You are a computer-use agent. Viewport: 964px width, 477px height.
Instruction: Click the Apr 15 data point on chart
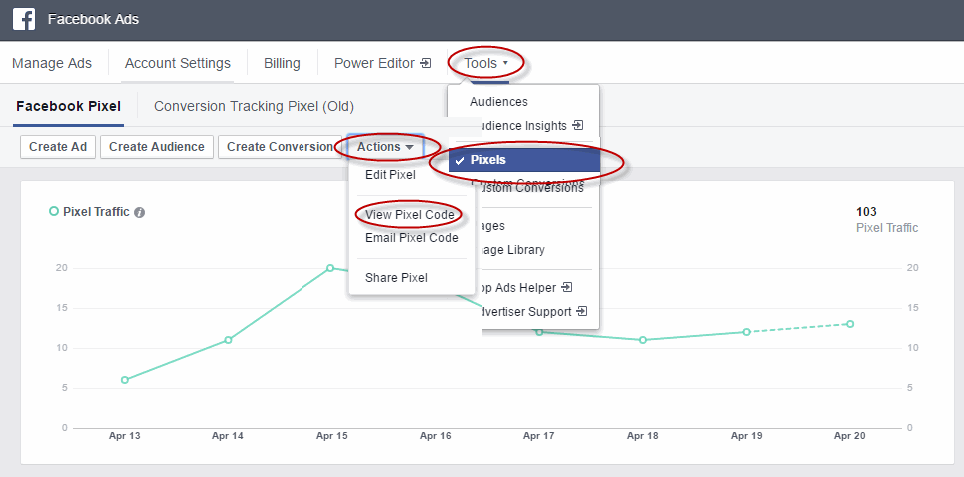tap(330, 268)
